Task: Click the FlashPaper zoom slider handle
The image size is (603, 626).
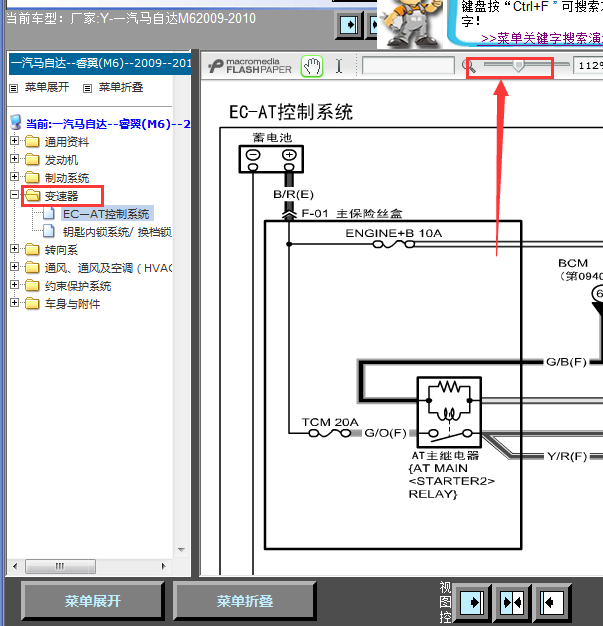Action: click(518, 66)
